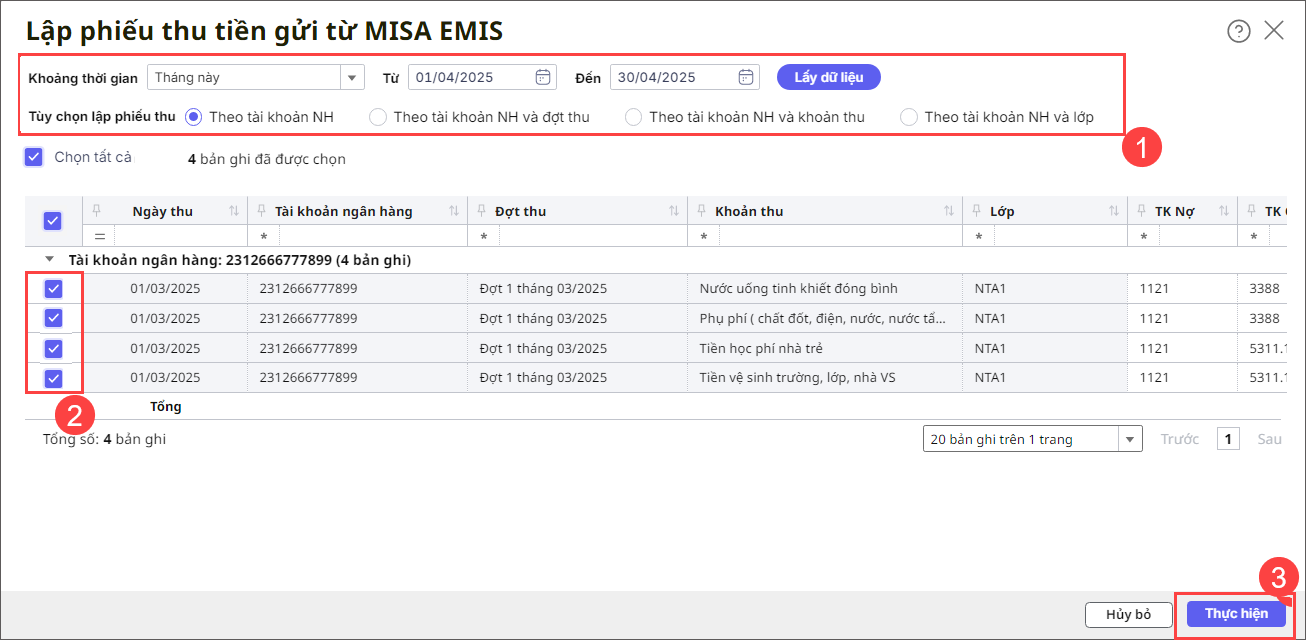1306x640 pixels.
Task: Sort the Khoản thu column
Action: pos(949,211)
